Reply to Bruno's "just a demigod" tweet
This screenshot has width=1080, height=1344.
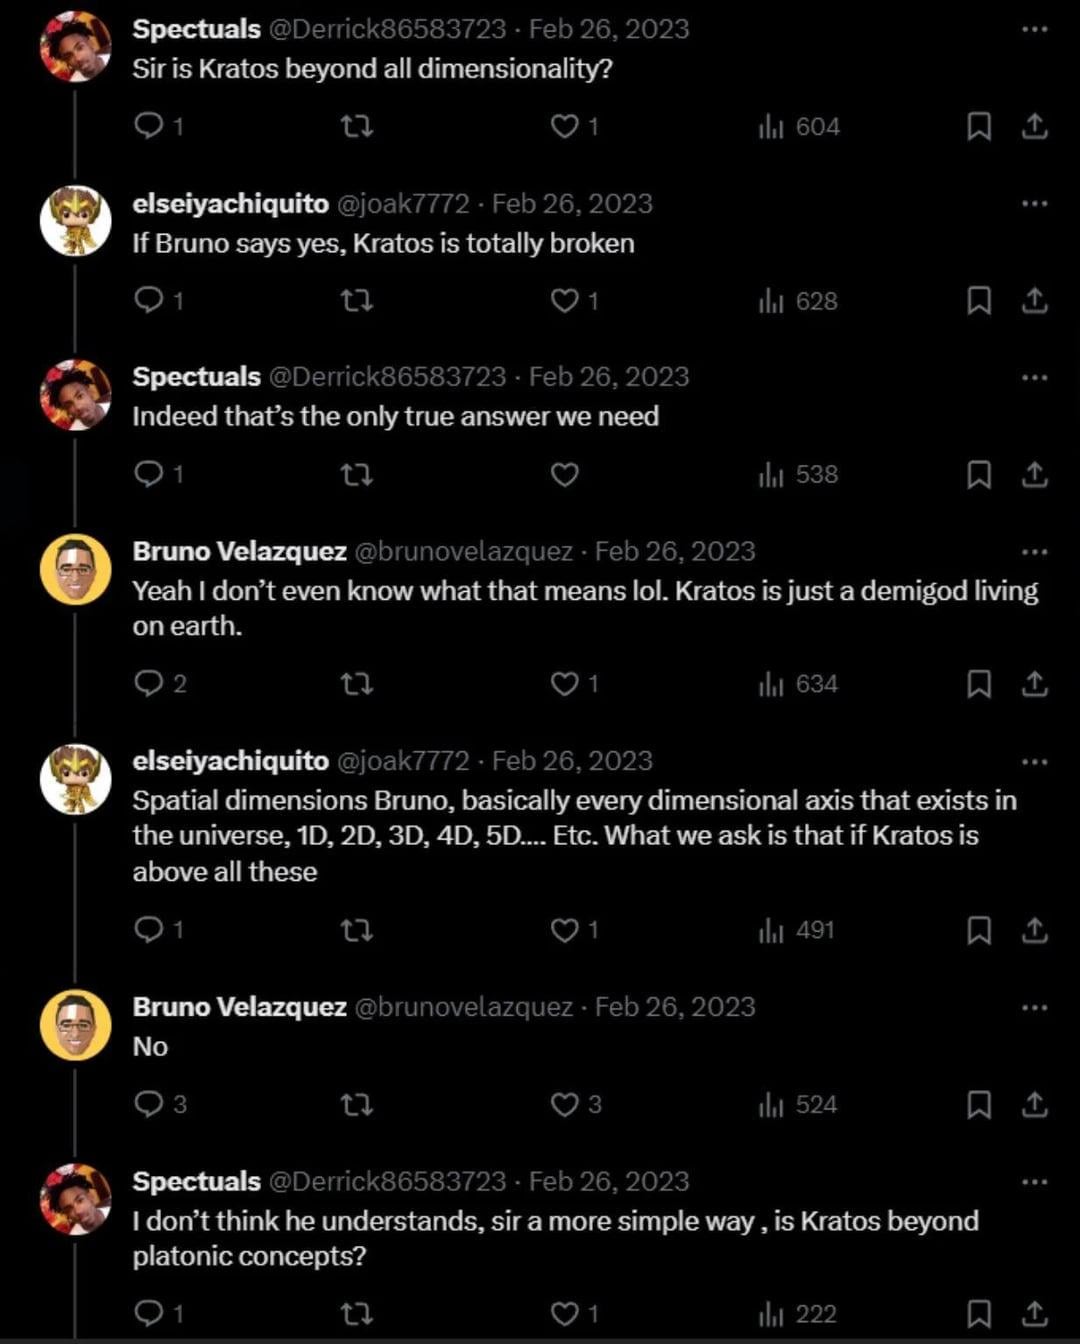149,684
